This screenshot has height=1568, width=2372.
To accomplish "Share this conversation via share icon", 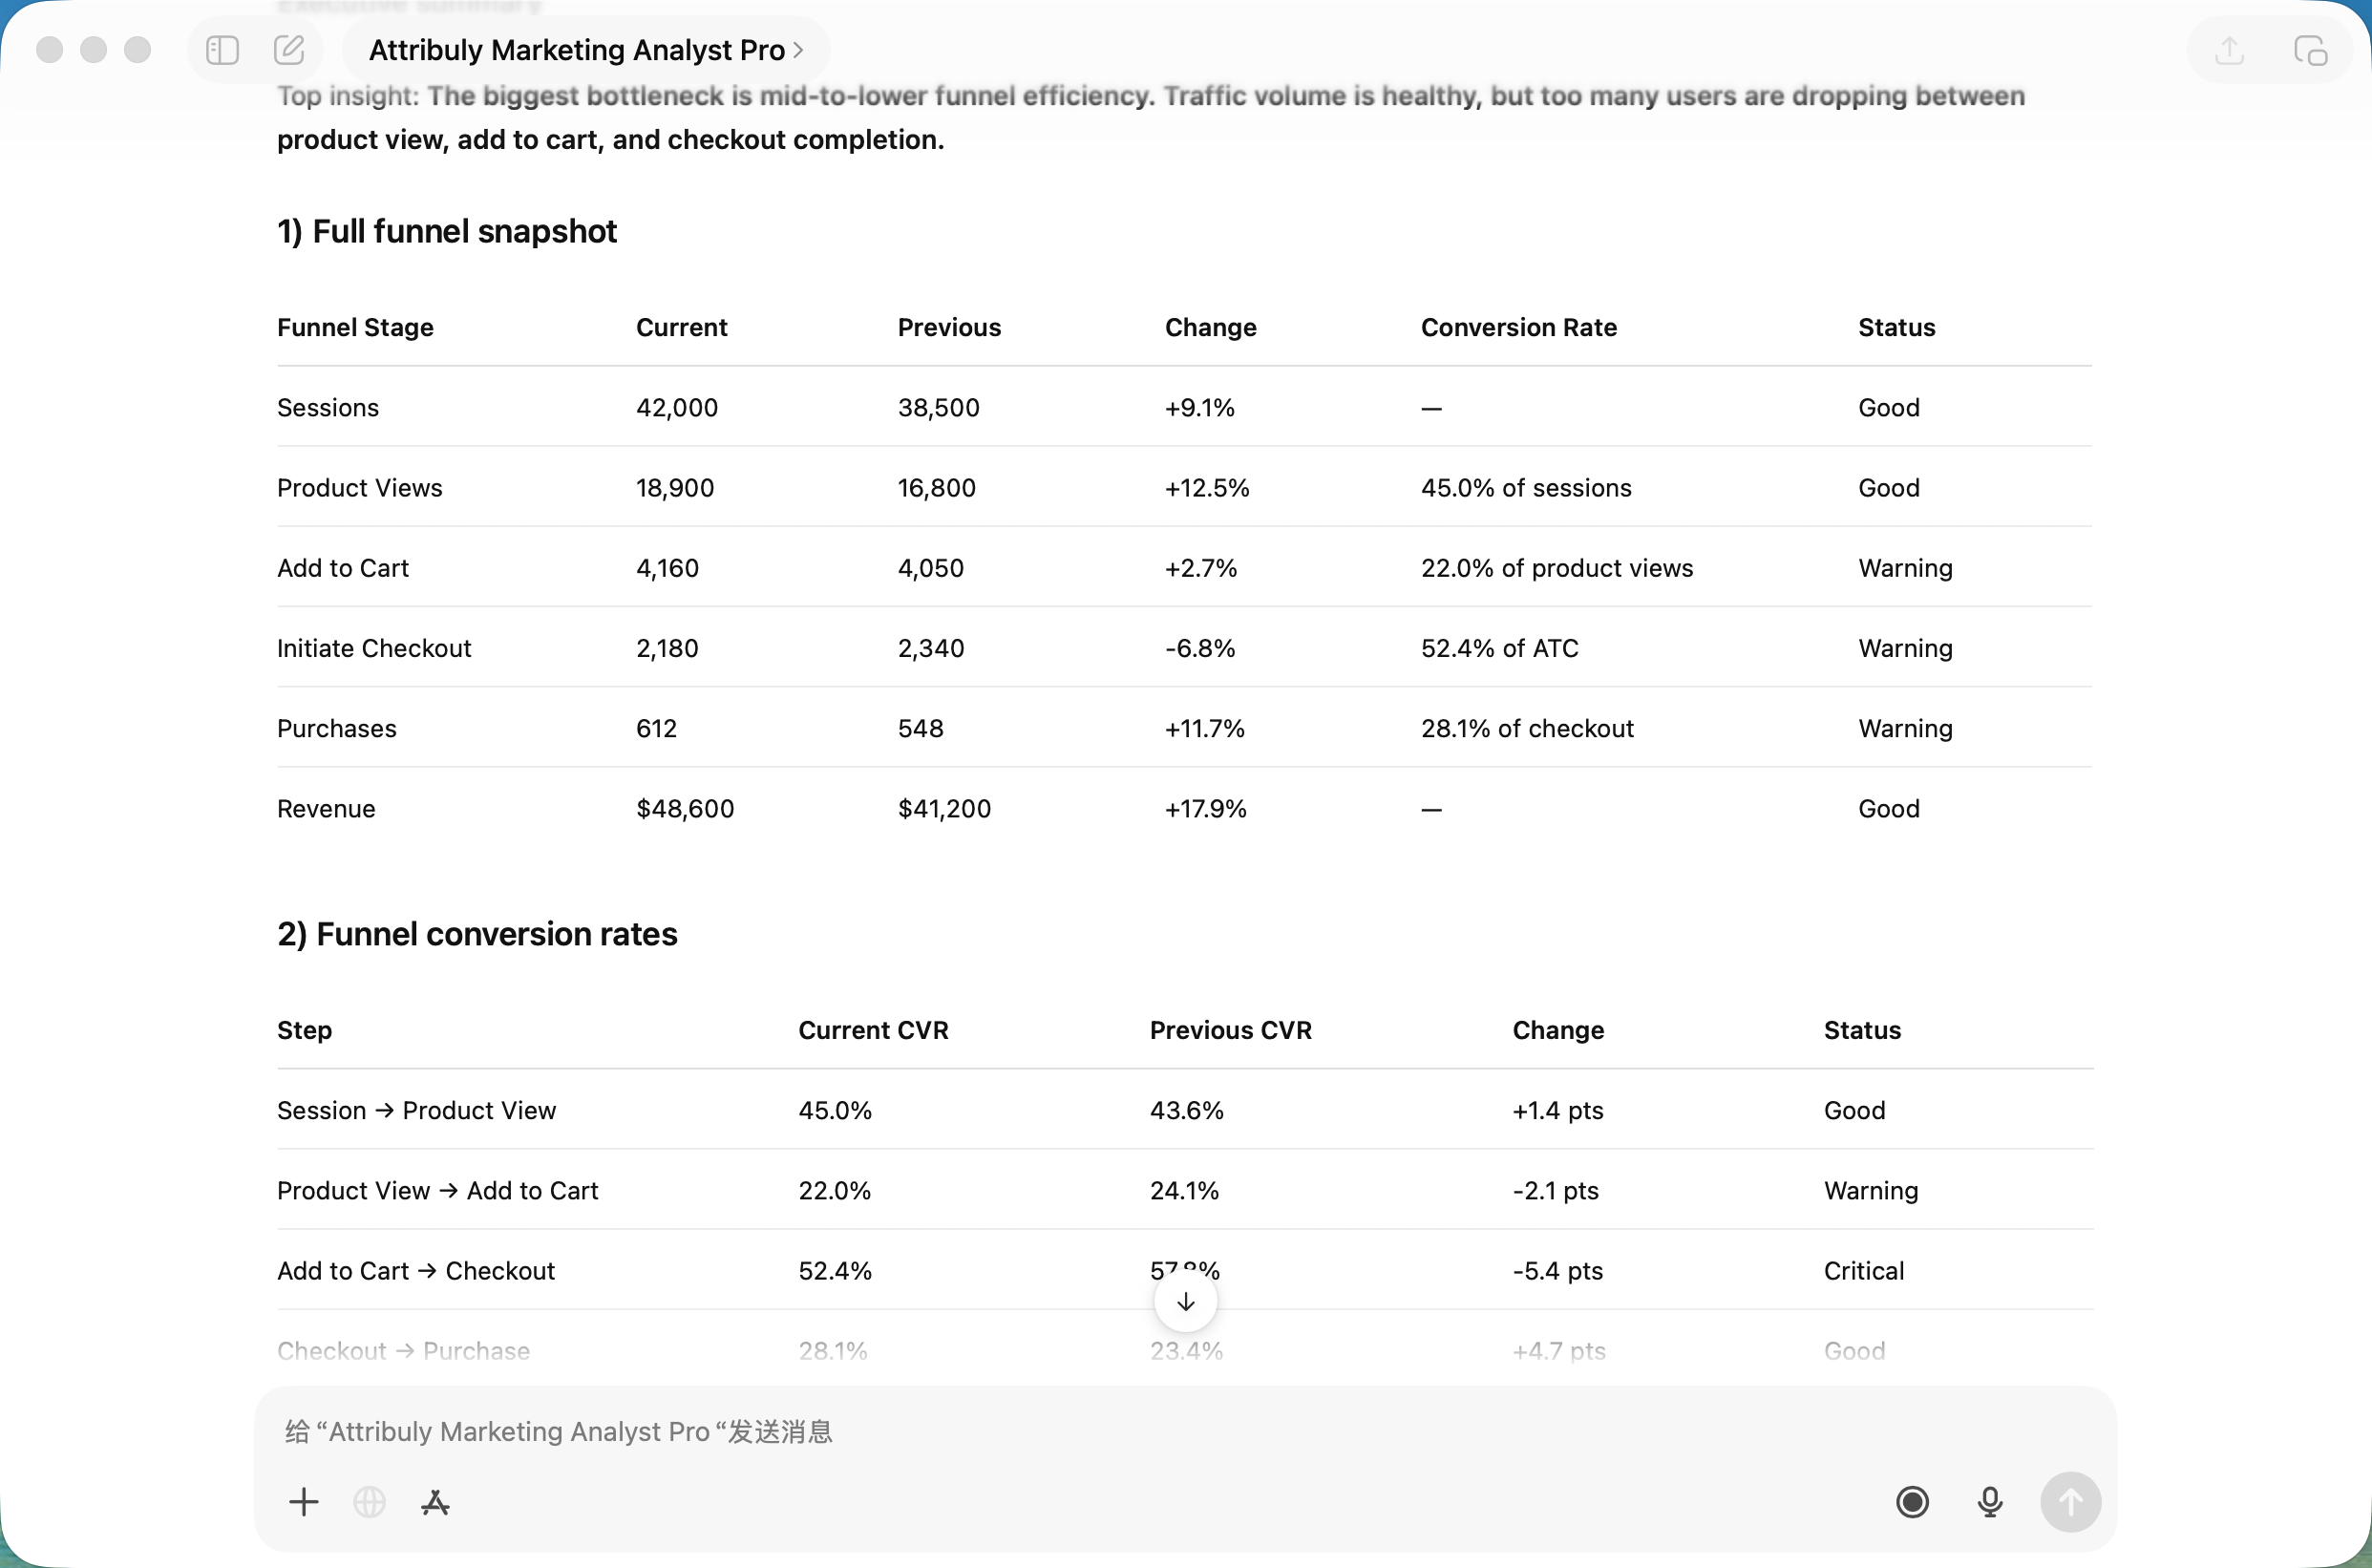I will 2229,50.
